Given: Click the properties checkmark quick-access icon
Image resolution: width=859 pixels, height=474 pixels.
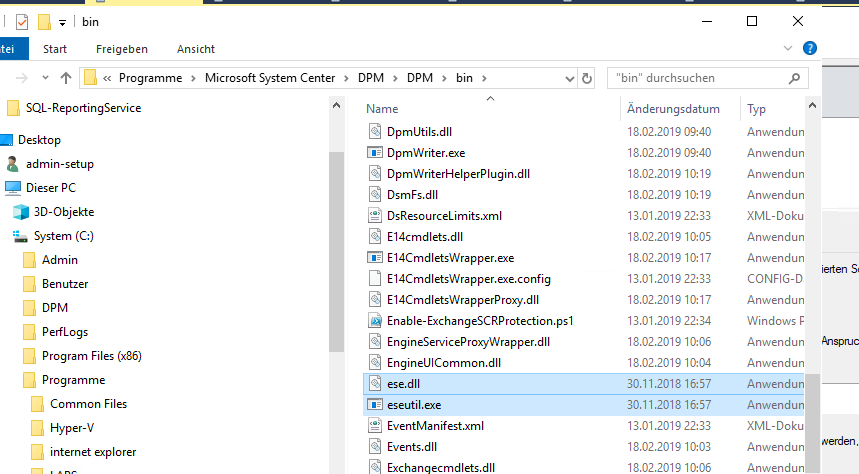Looking at the screenshot, I should 22,22.
